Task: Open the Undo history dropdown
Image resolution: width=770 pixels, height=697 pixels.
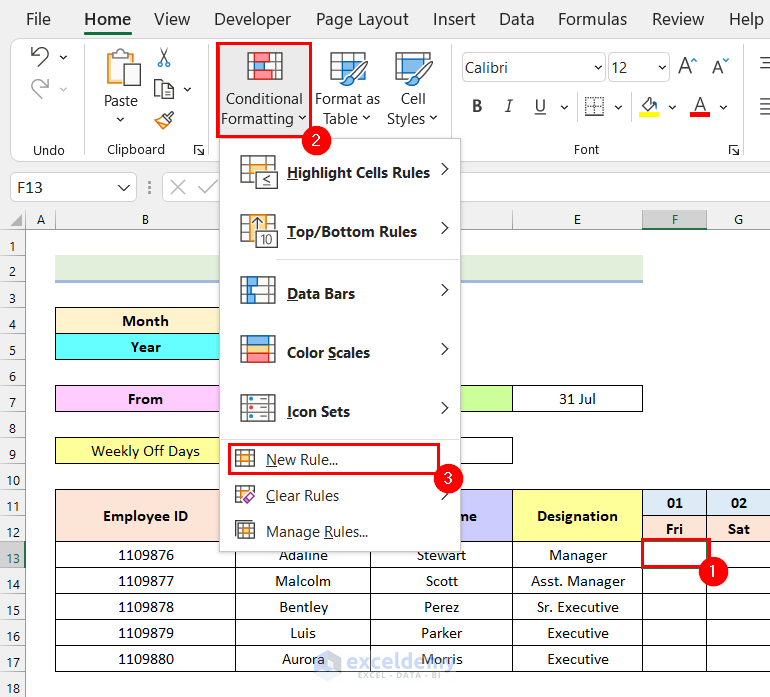Action: click(x=64, y=57)
